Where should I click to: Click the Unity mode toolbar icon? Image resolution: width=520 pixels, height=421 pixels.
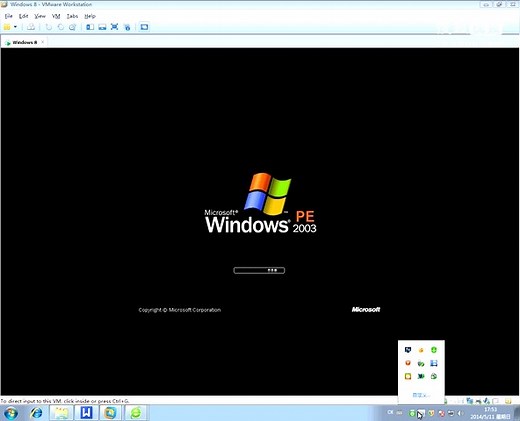(x=127, y=27)
